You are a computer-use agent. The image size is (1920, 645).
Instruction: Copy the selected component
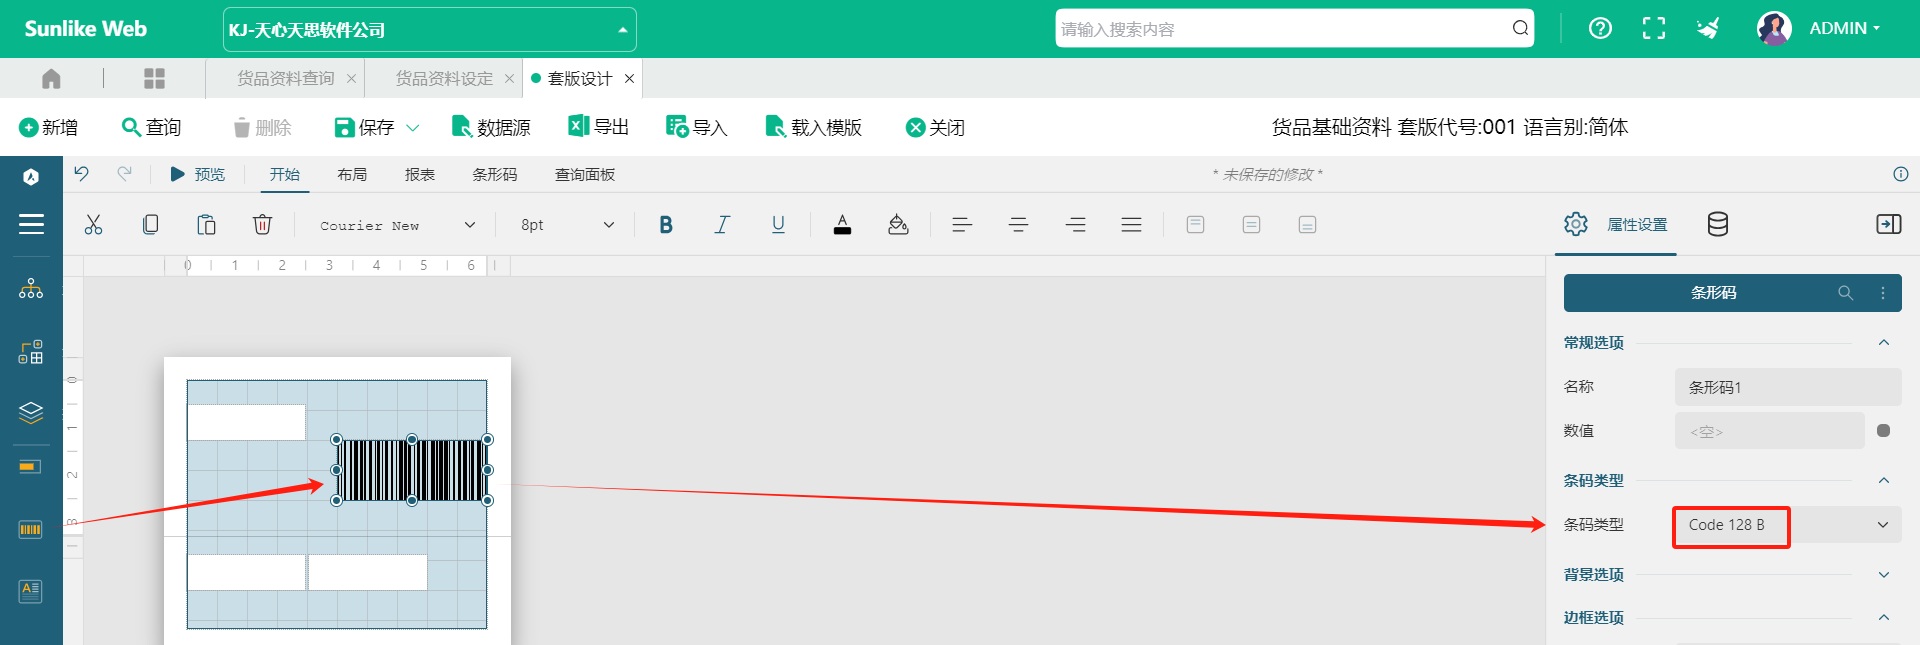click(x=150, y=225)
